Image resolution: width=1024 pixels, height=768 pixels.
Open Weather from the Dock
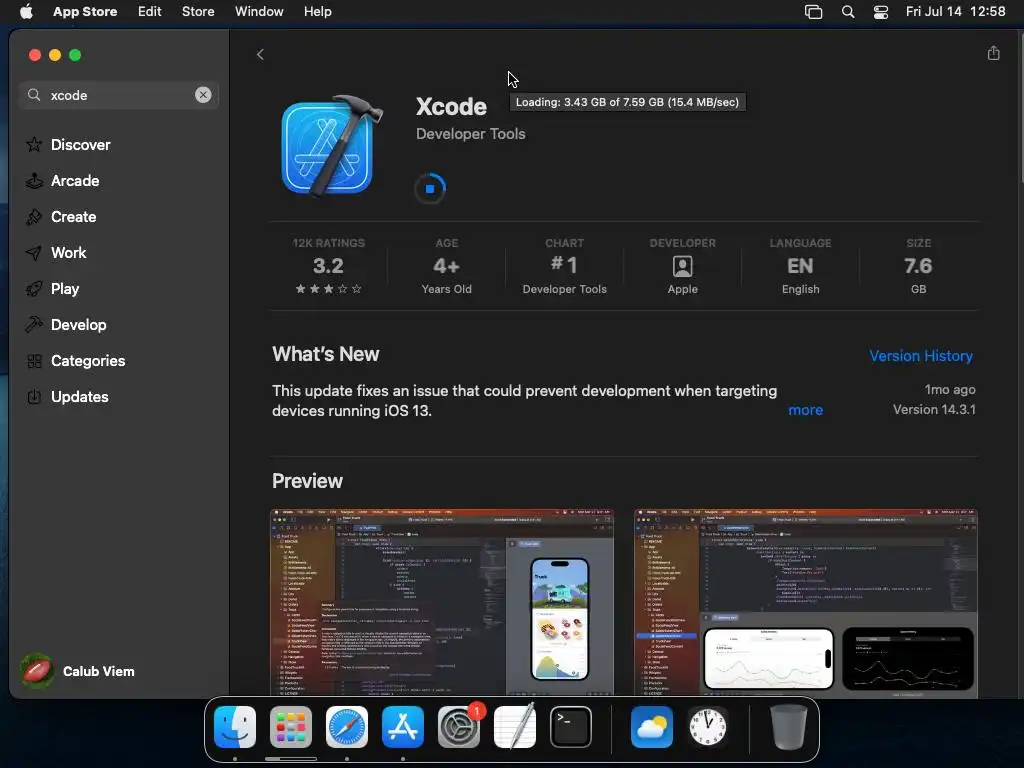tap(652, 727)
